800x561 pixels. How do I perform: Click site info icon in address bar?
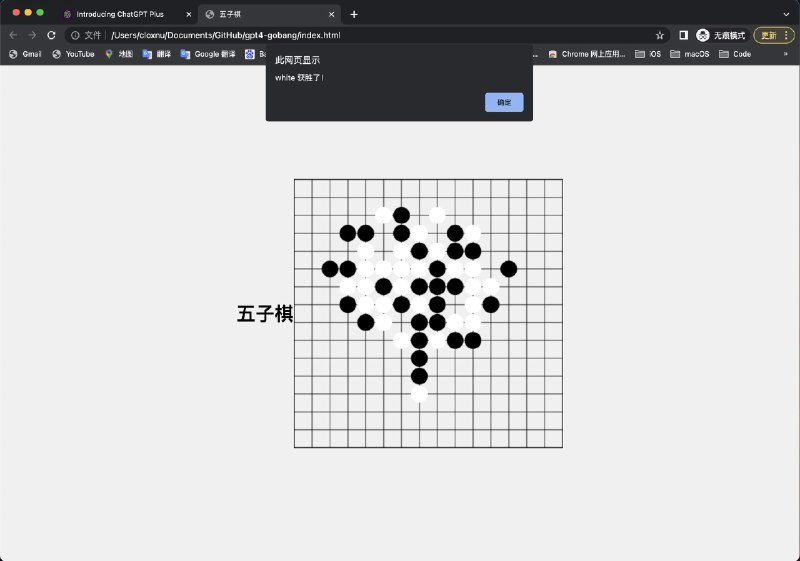pyautogui.click(x=75, y=35)
